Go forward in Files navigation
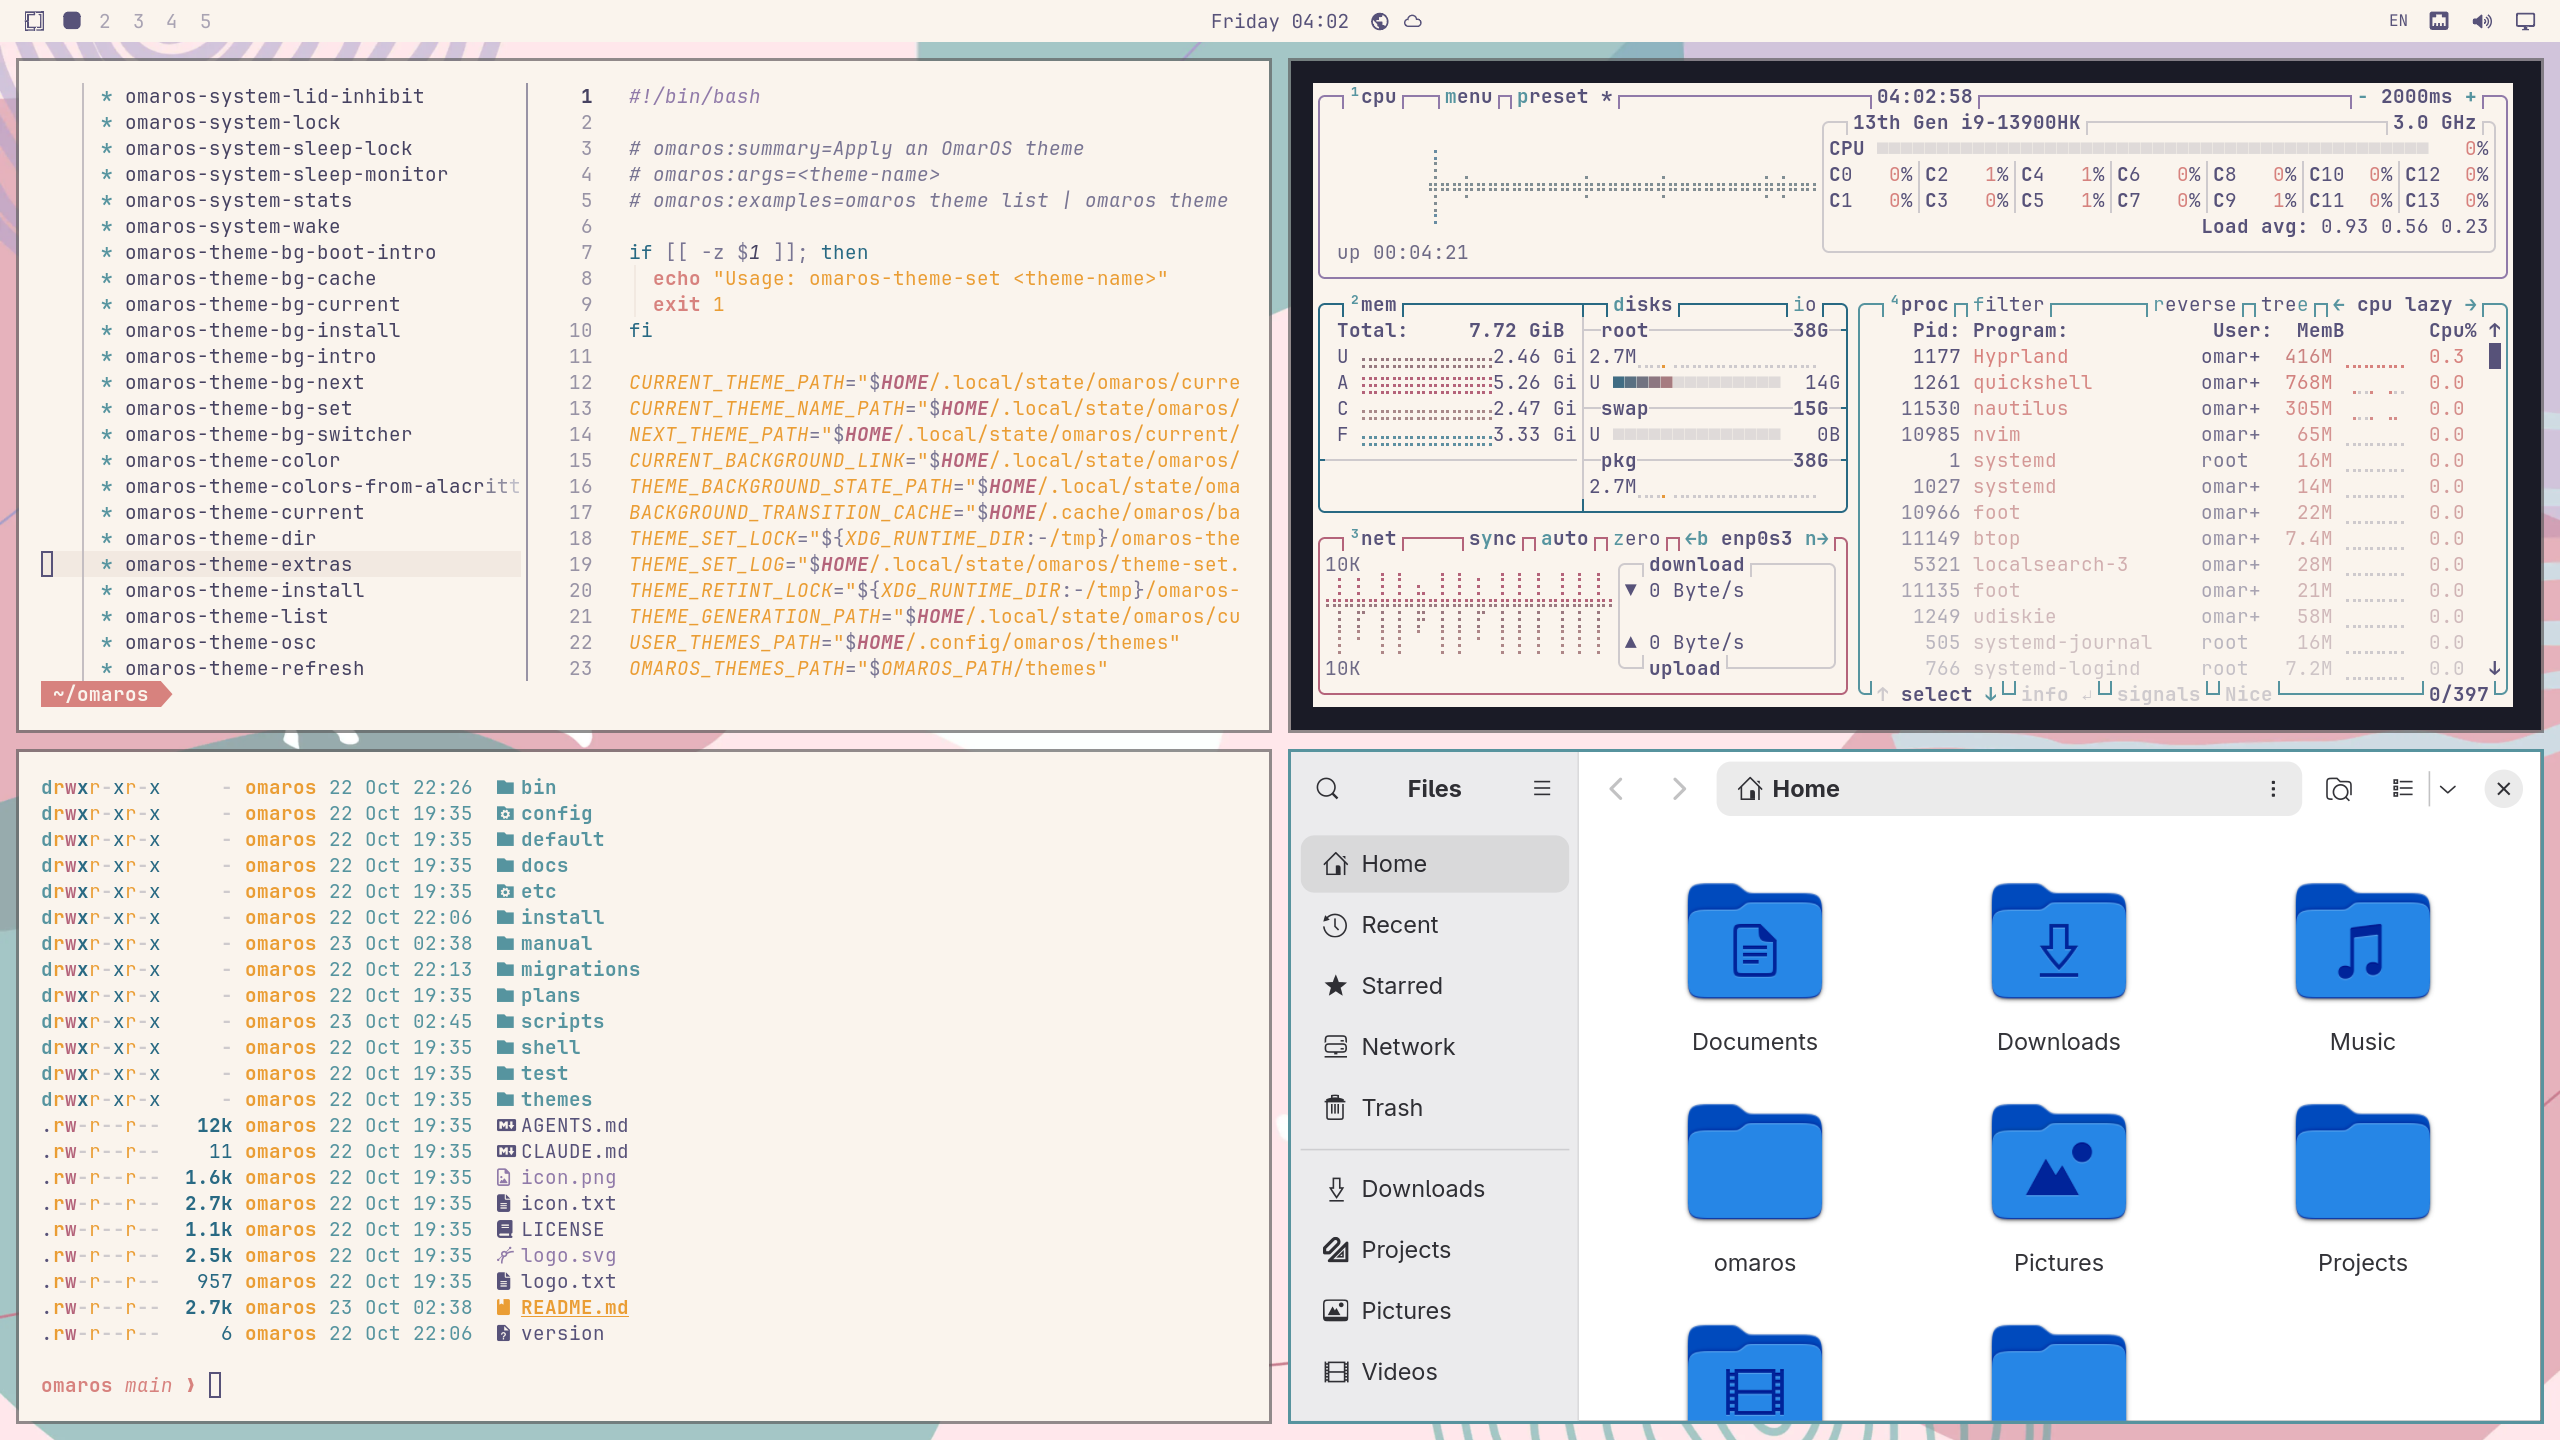The height and width of the screenshot is (1440, 2560). coord(1679,789)
